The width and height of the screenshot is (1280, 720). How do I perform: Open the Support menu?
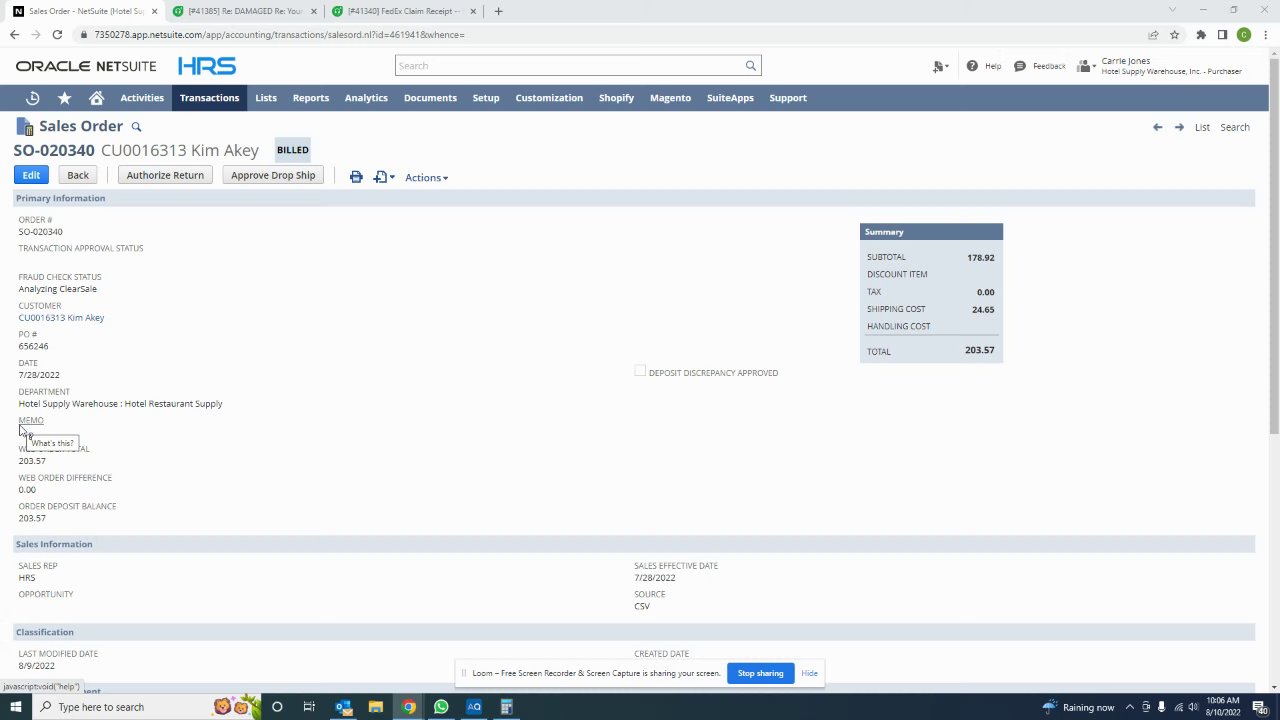click(788, 98)
